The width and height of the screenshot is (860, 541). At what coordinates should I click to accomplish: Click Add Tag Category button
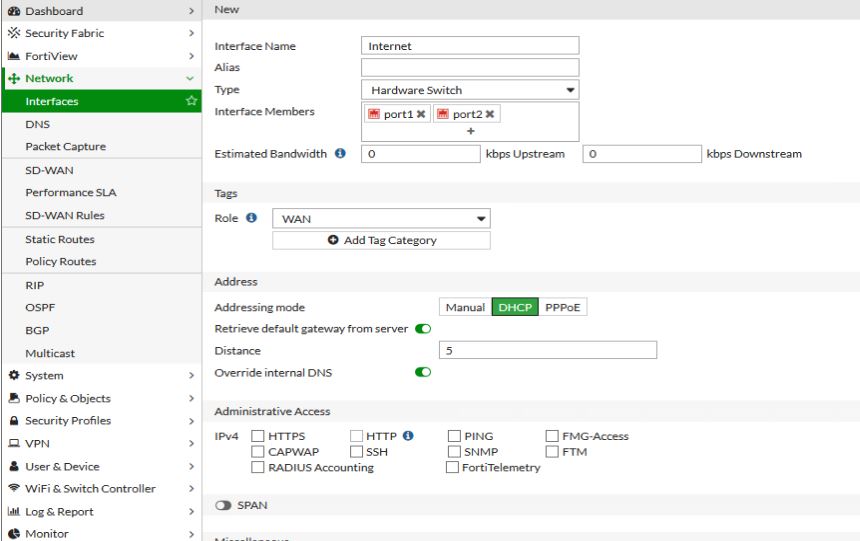click(381, 240)
